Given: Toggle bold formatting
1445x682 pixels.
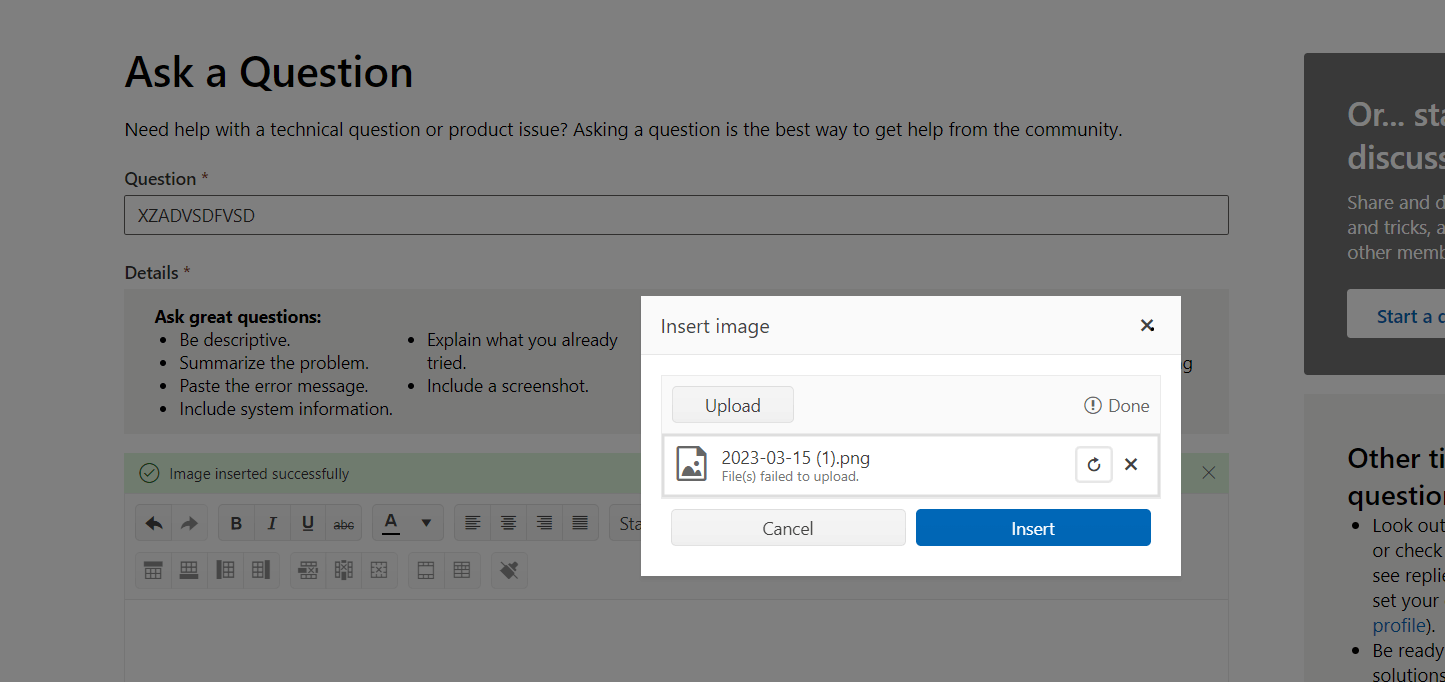Looking at the screenshot, I should 236,523.
